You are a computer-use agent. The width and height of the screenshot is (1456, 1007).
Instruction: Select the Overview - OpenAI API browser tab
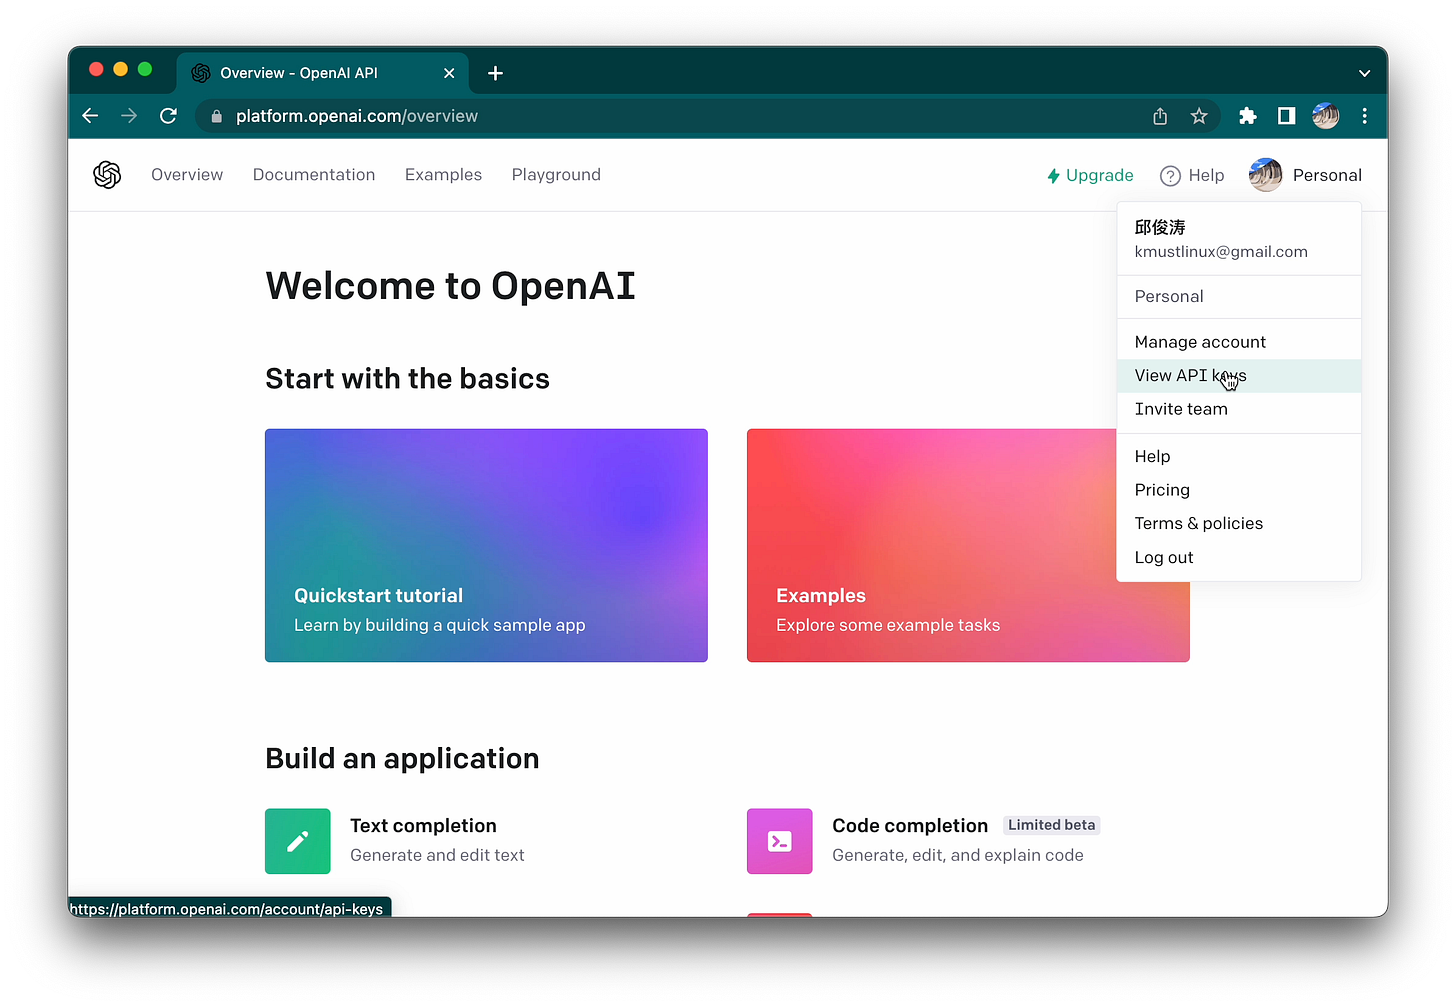323,73
